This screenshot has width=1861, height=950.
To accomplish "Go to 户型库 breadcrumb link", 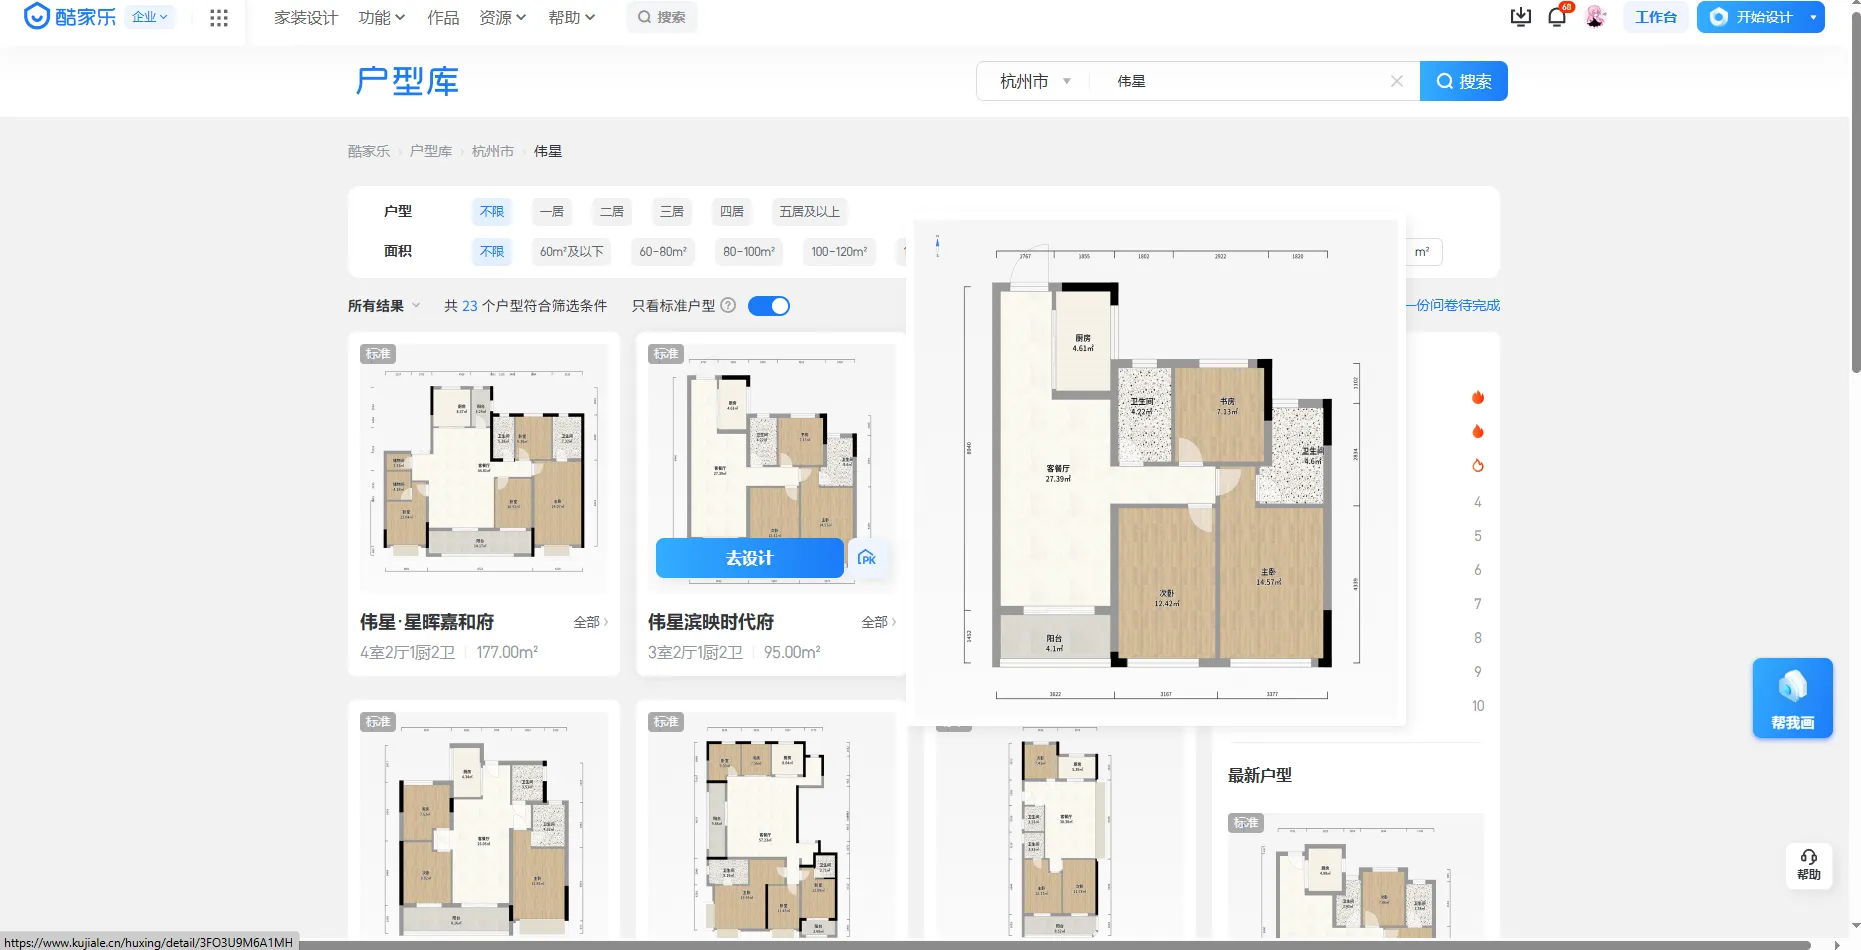I will [431, 151].
